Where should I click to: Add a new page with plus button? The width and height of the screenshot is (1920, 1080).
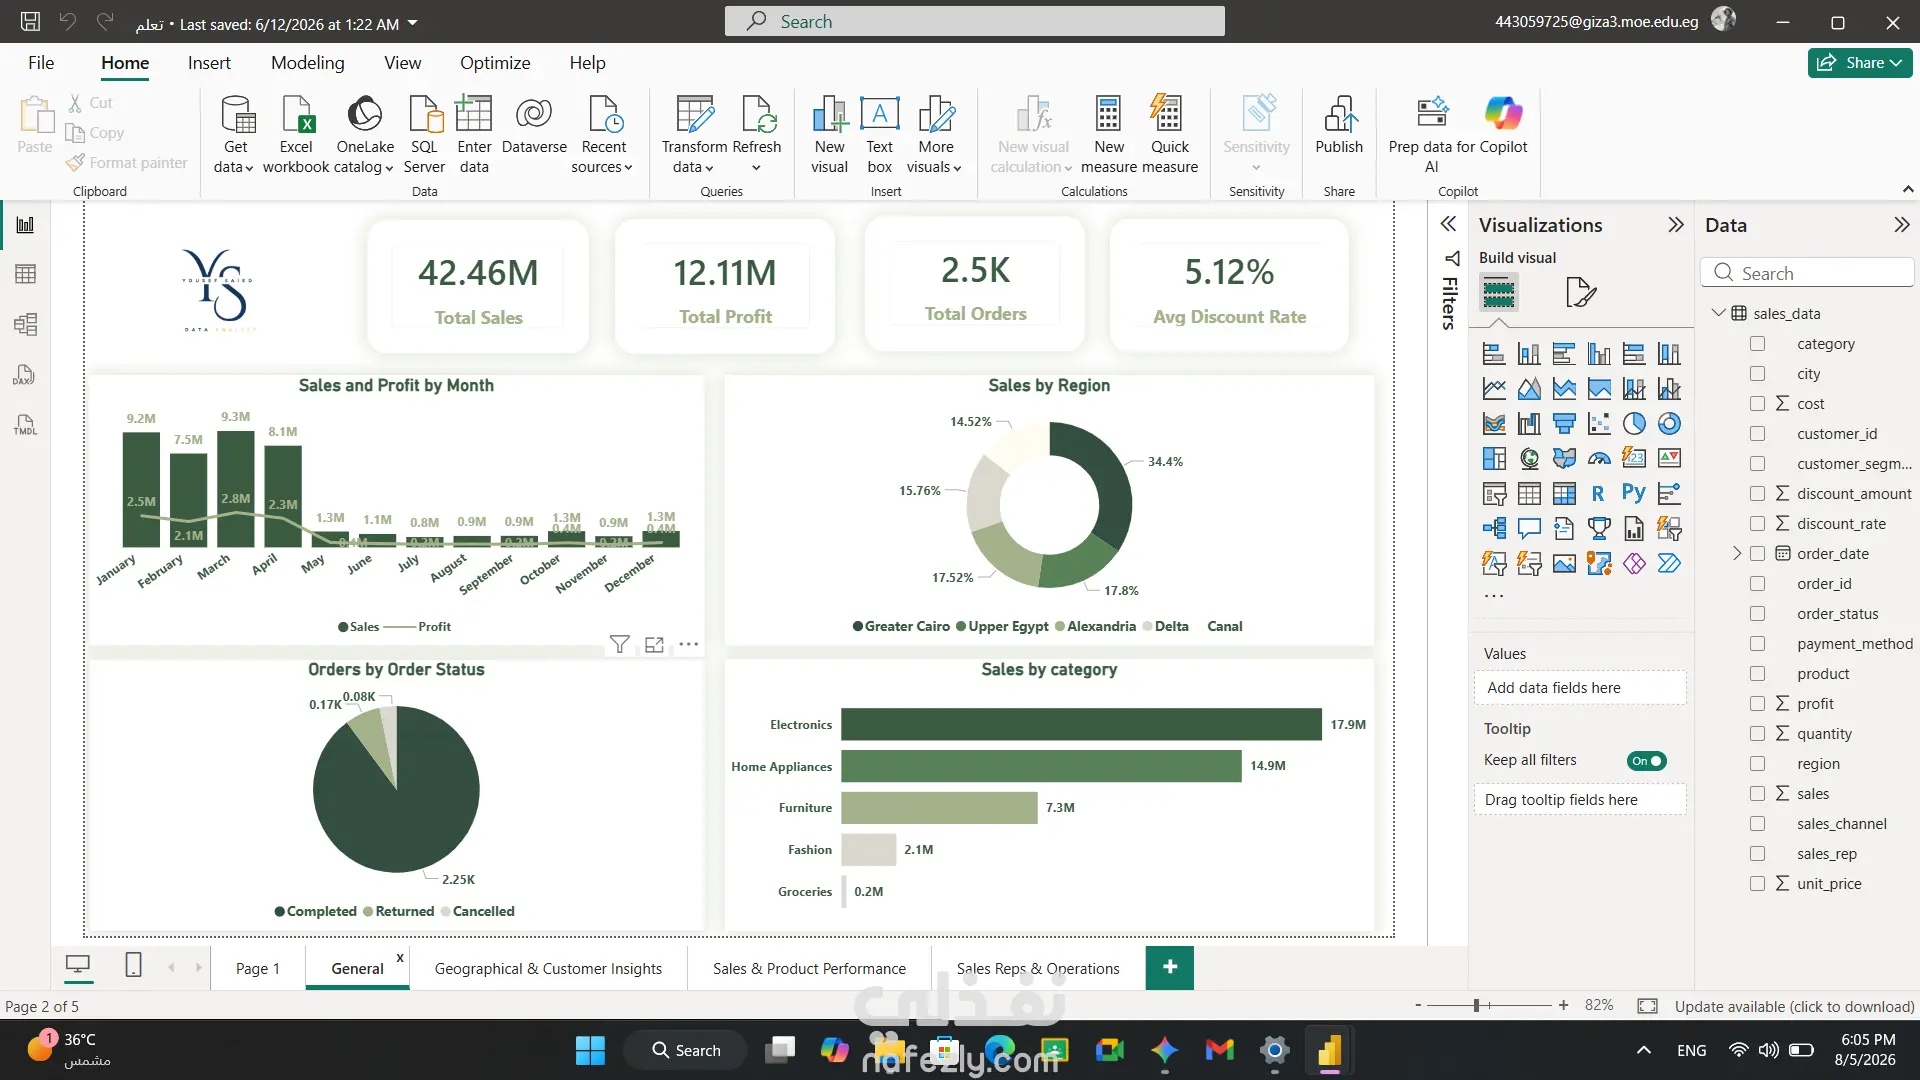click(x=1170, y=967)
